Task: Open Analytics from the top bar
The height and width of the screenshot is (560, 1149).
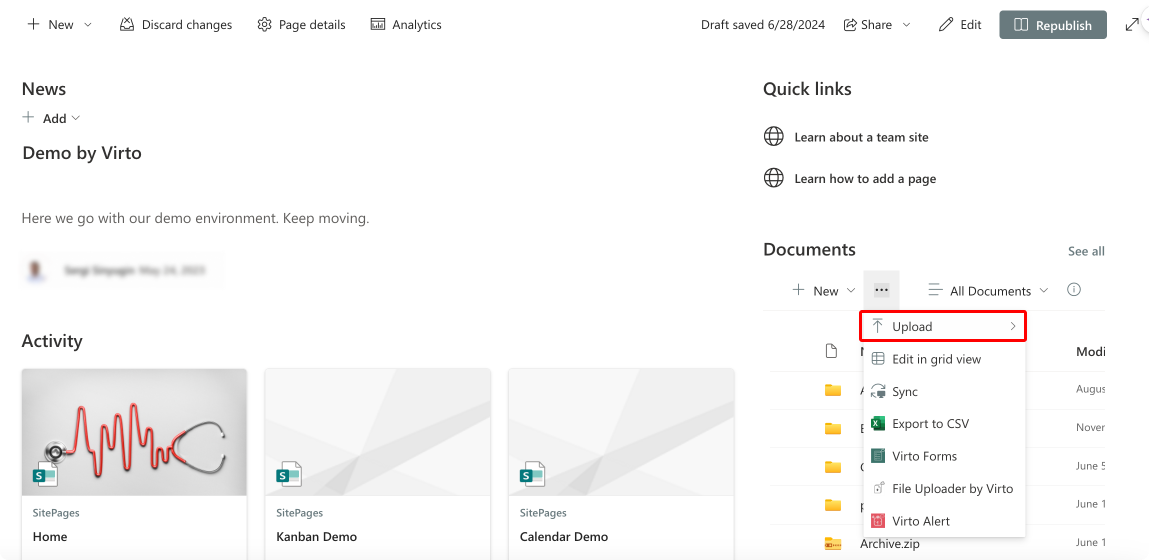Action: [x=406, y=25]
